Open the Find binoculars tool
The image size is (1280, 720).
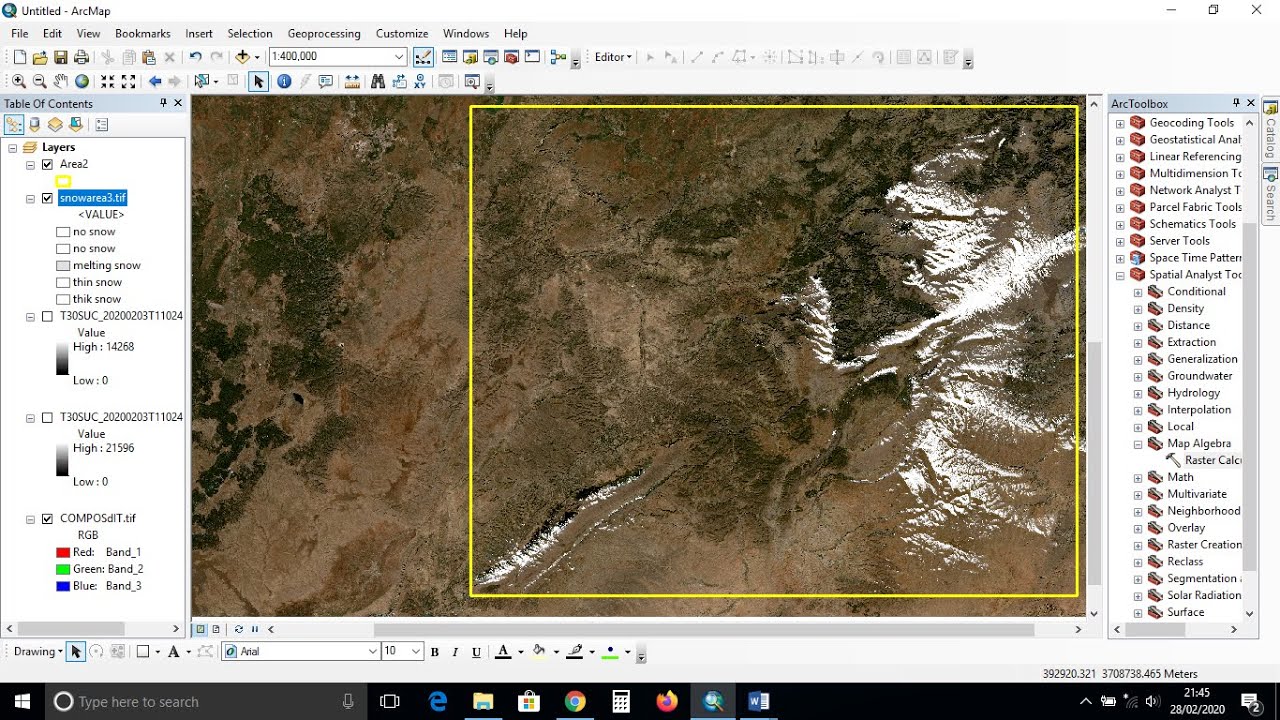click(378, 82)
